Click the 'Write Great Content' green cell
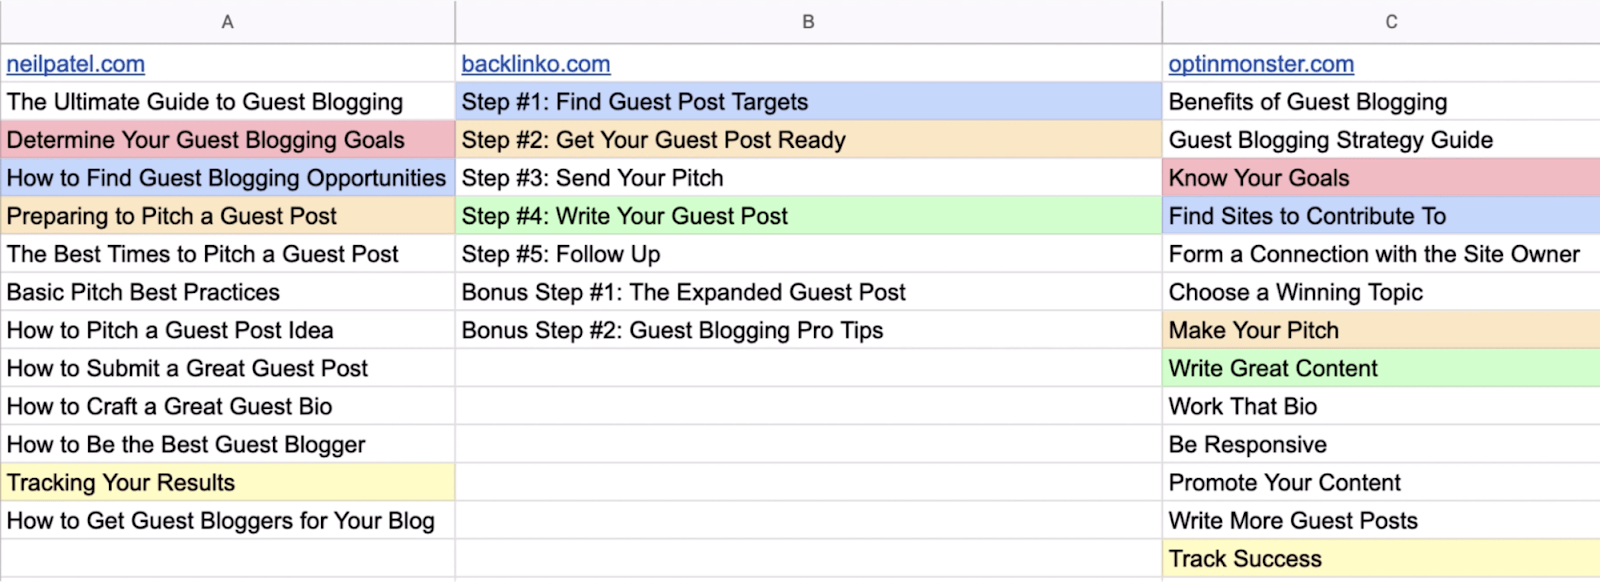Screen dimensions: 1600x582 [1273, 369]
